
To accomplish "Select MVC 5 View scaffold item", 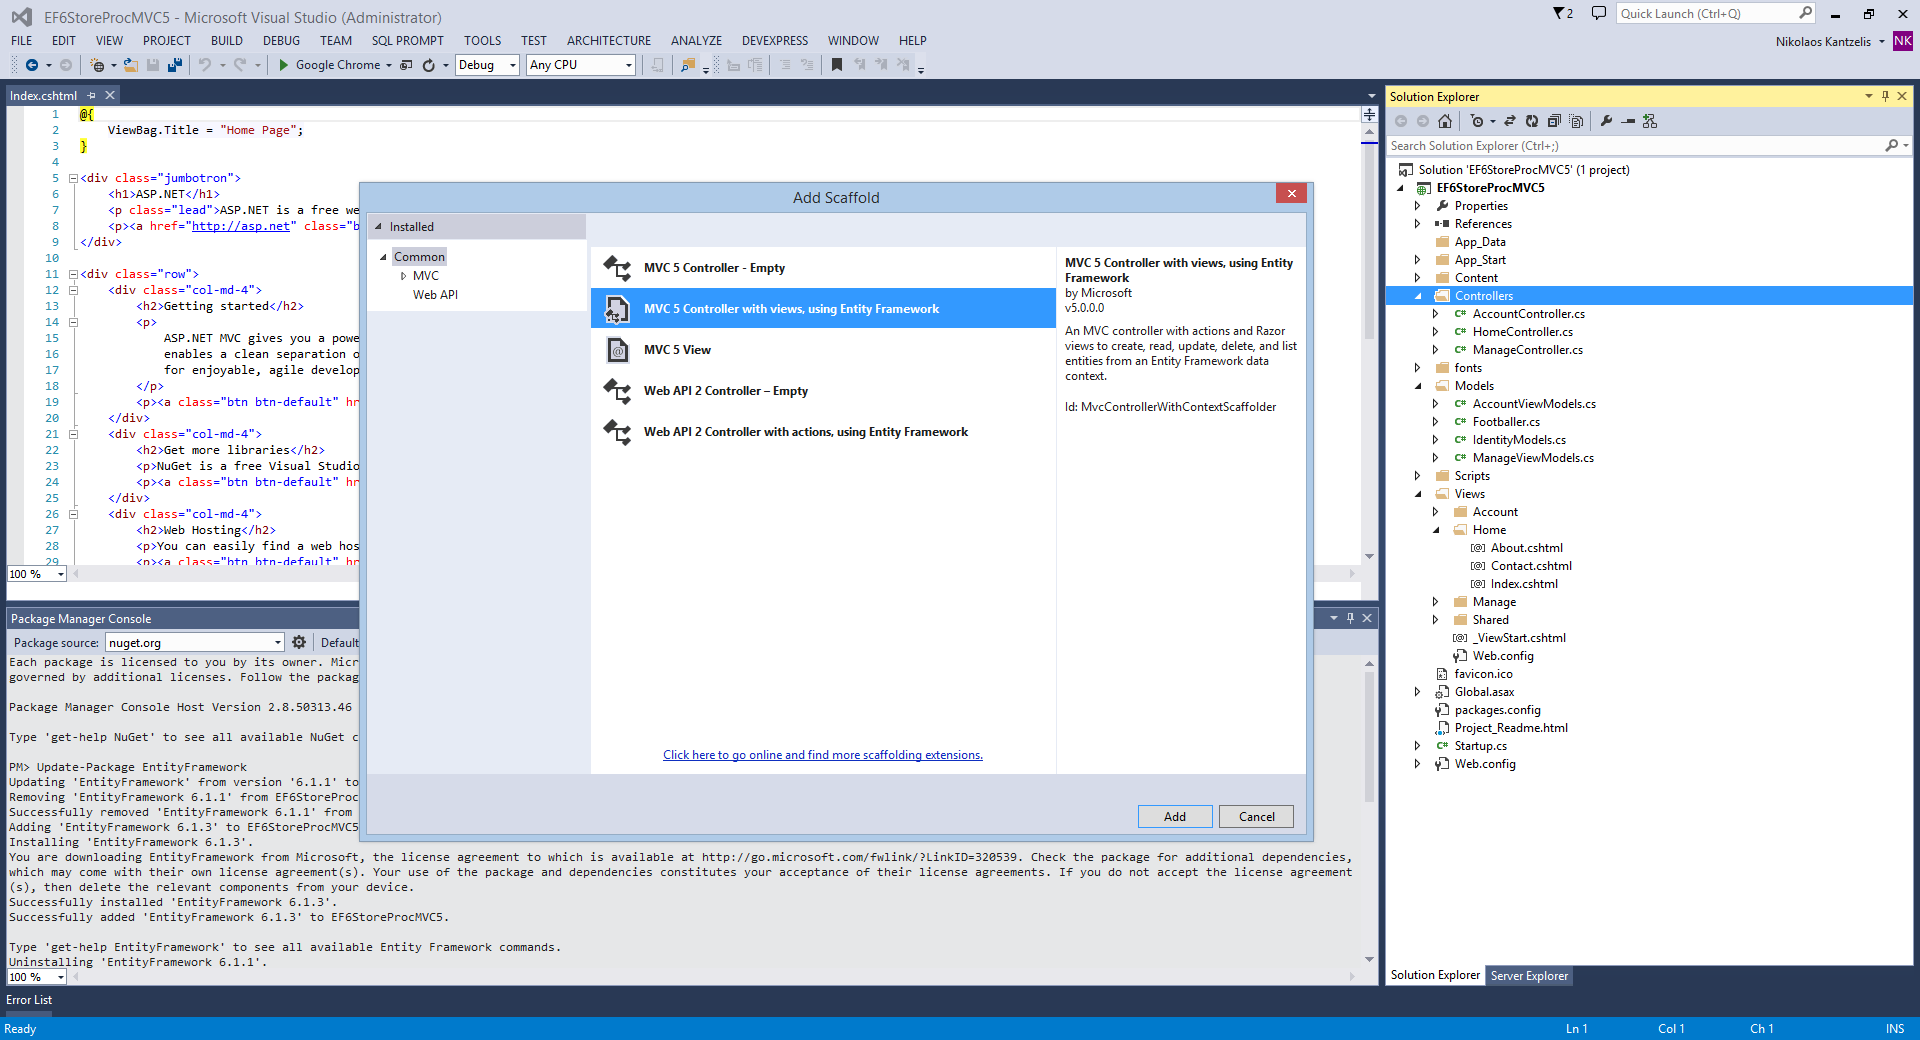I will [823, 350].
